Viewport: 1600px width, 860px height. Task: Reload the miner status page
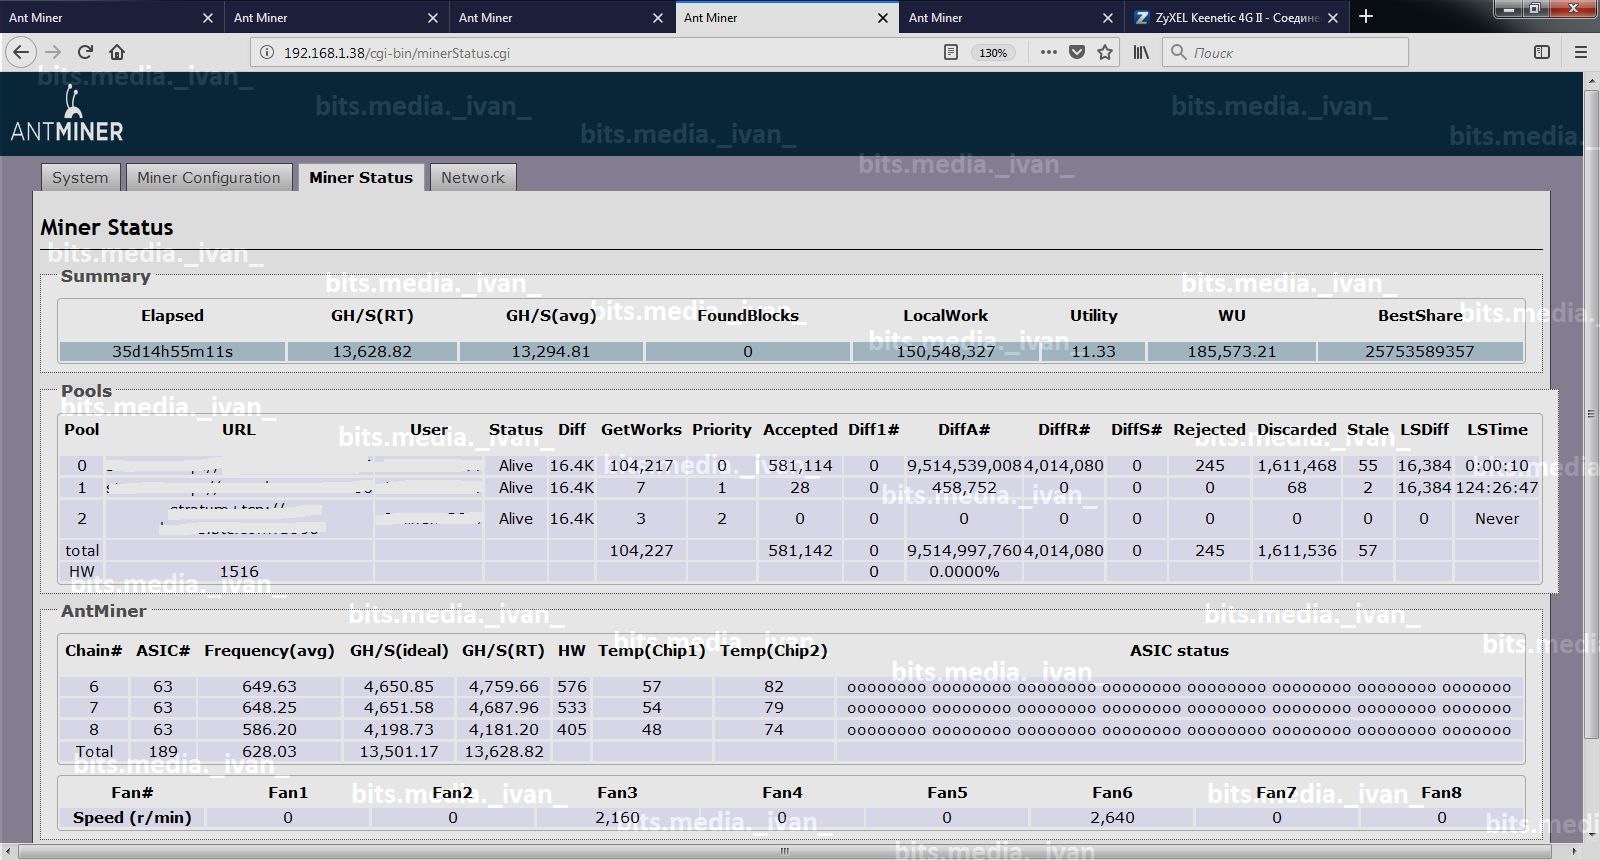click(x=85, y=52)
